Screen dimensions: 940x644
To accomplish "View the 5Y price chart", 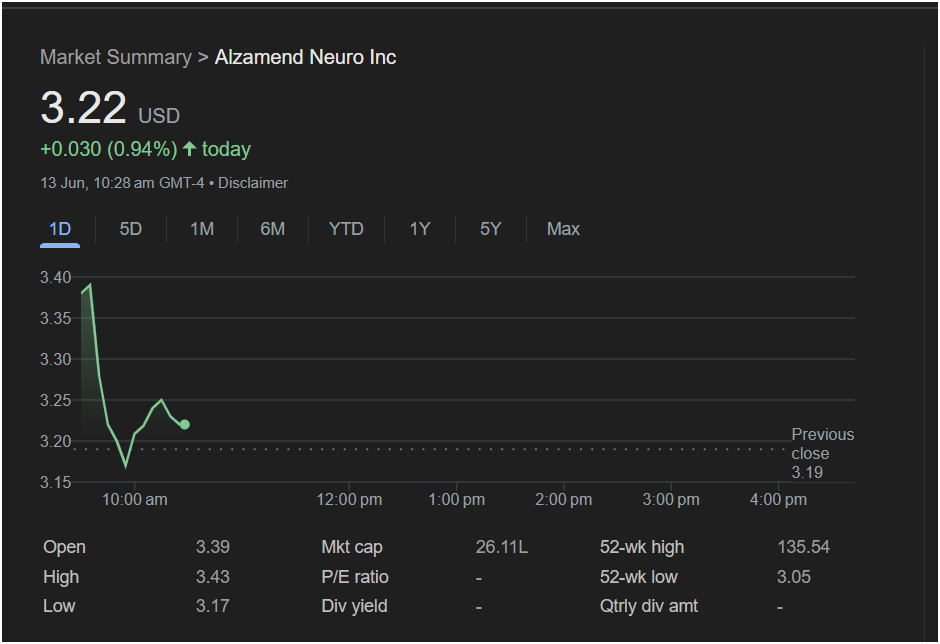I will (490, 229).
